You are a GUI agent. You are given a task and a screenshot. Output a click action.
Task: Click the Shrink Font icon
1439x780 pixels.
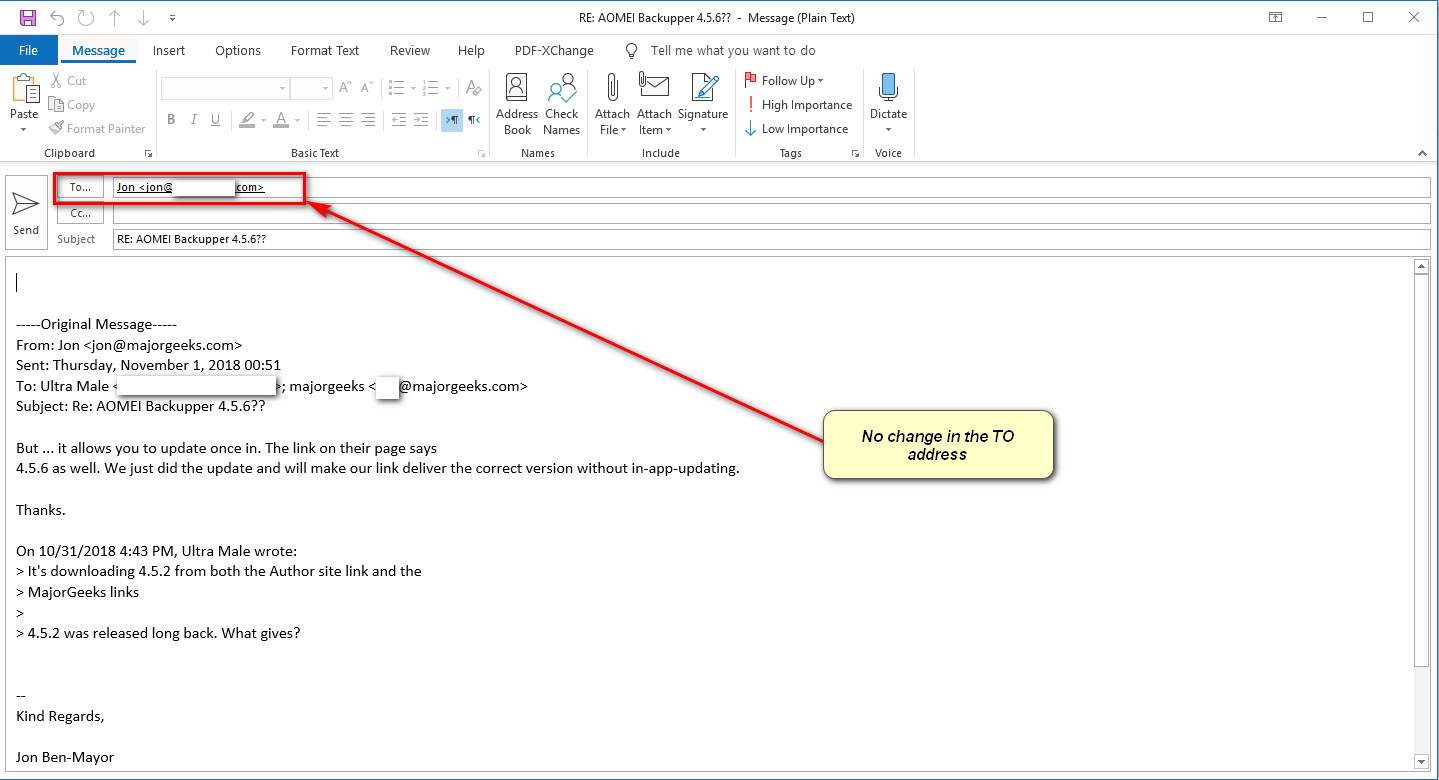tap(367, 89)
